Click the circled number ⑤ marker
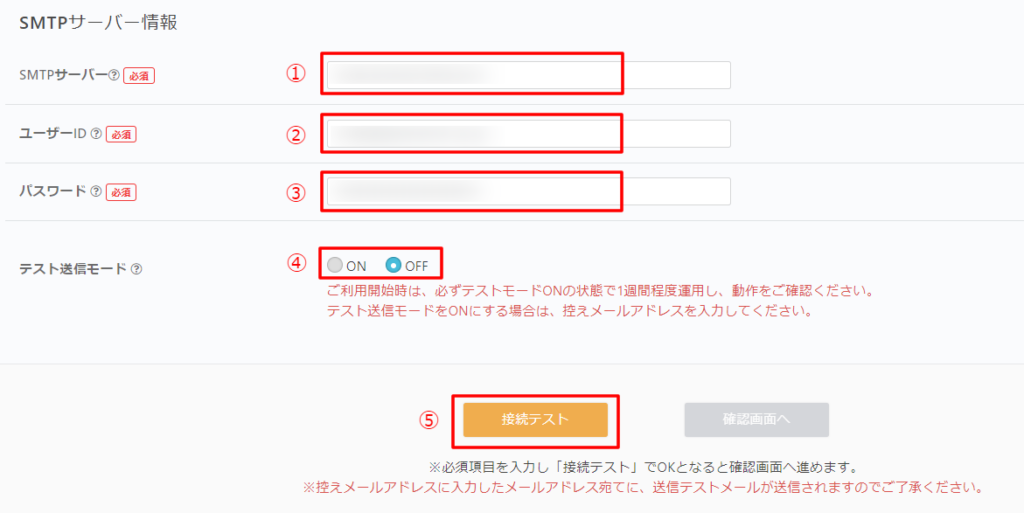 (x=429, y=420)
